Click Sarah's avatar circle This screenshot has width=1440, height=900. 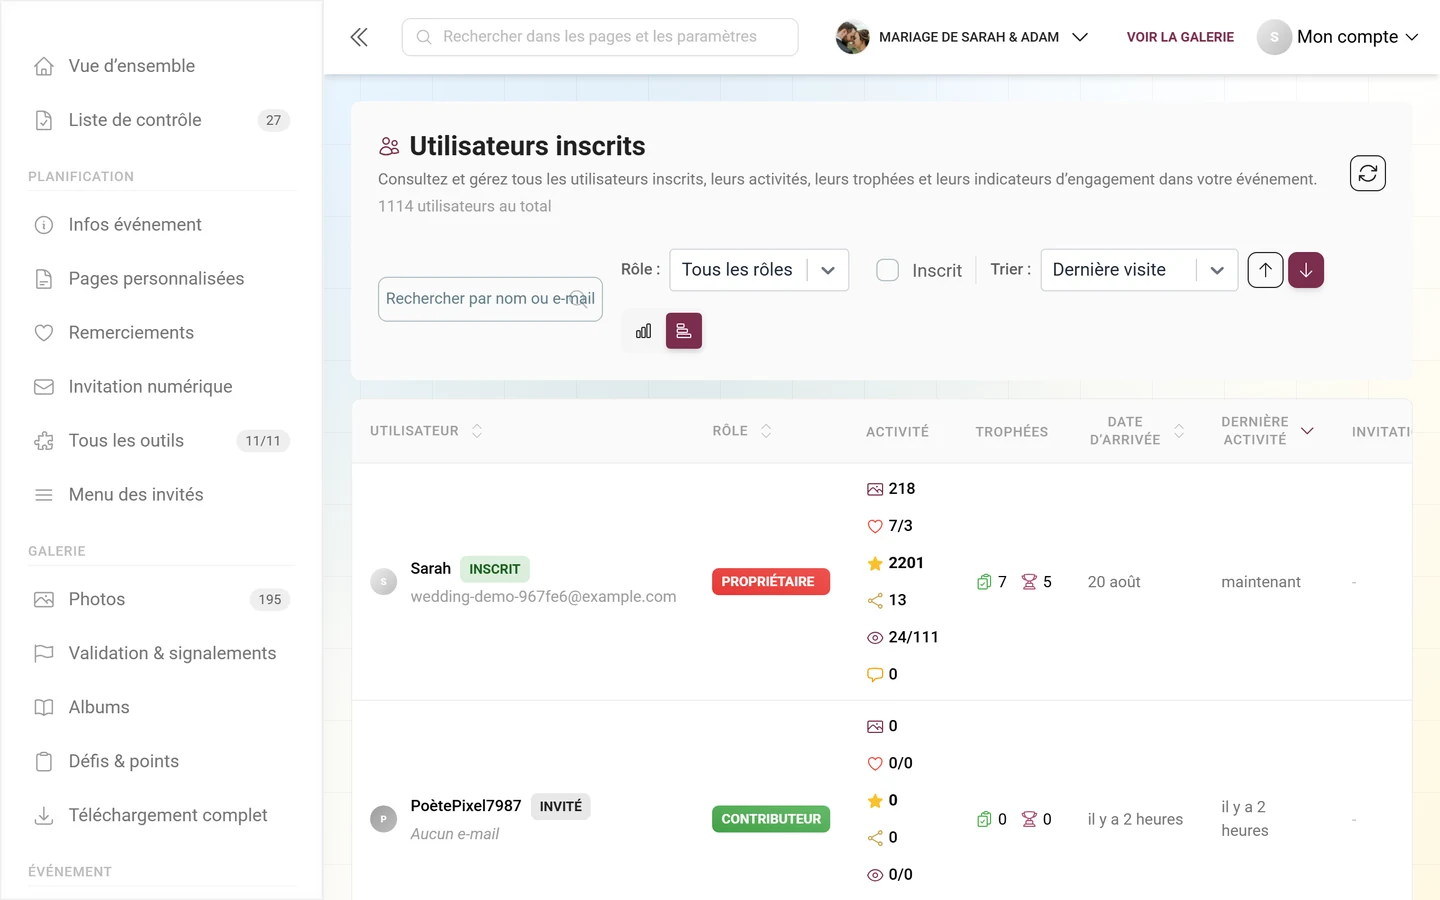(384, 582)
